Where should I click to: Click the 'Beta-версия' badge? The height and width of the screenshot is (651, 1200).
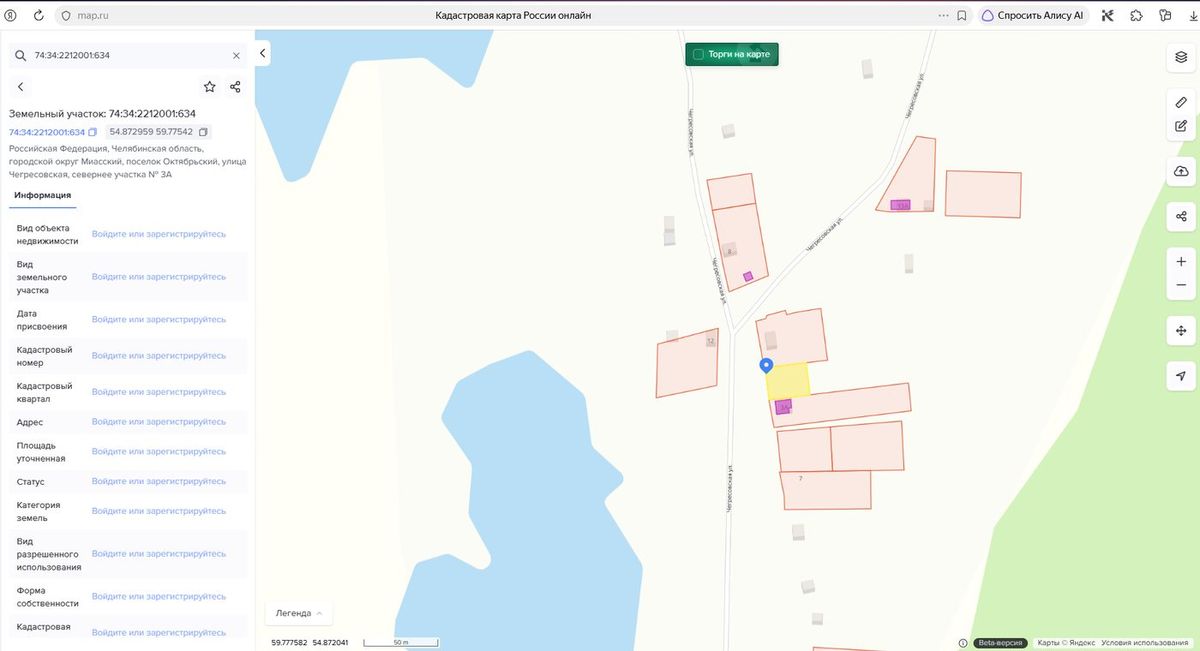1001,643
